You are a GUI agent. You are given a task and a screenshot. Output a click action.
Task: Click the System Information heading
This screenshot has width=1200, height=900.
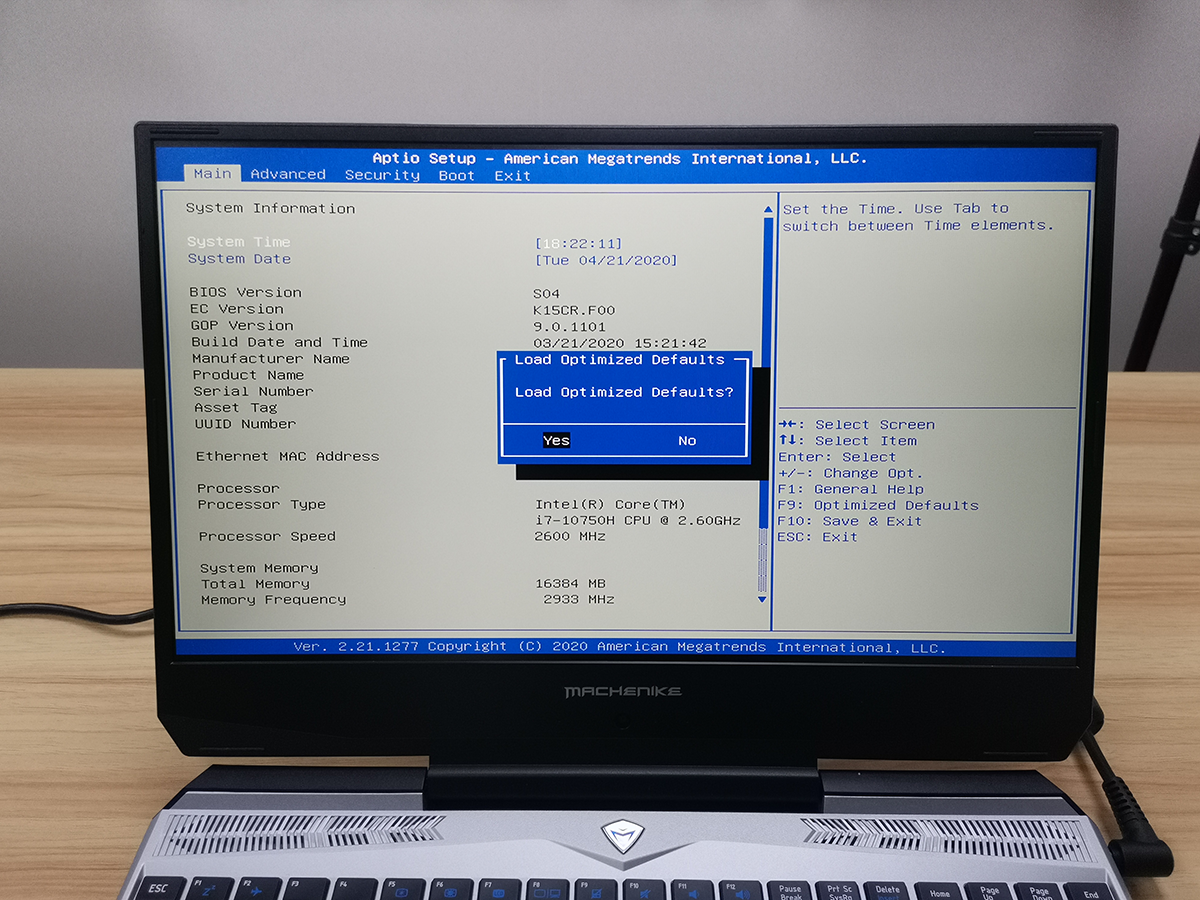[270, 208]
